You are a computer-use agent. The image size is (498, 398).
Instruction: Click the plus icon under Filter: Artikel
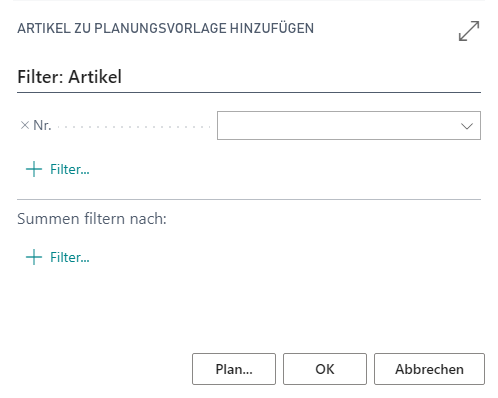(x=34, y=169)
